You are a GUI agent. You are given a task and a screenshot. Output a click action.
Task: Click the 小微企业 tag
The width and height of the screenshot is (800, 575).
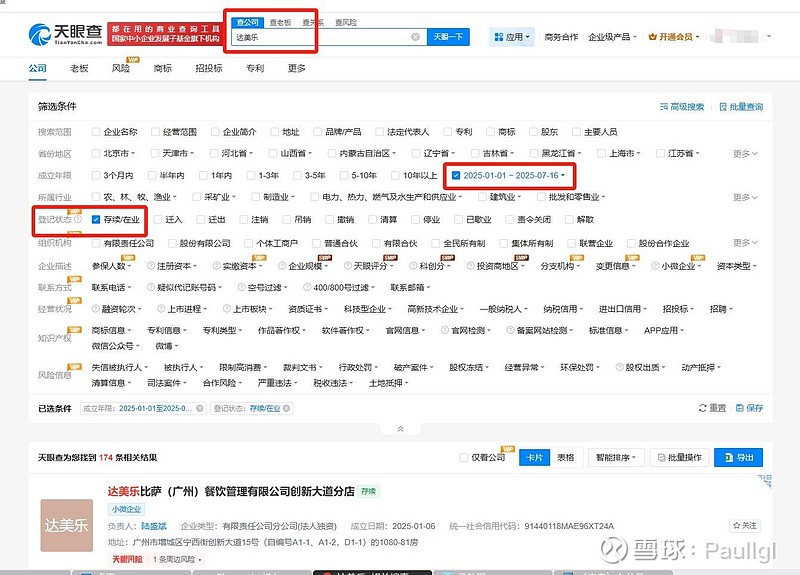tap(126, 509)
